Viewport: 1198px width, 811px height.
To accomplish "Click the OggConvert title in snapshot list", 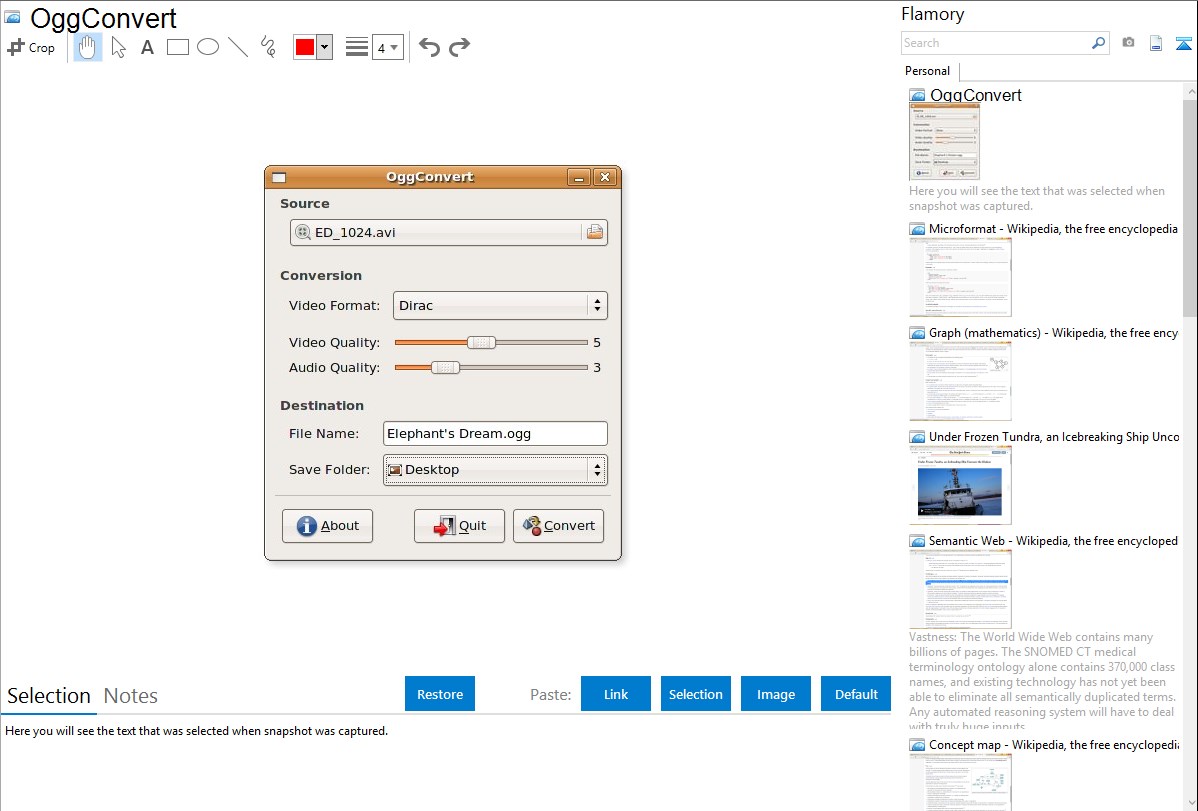I will 976,96.
